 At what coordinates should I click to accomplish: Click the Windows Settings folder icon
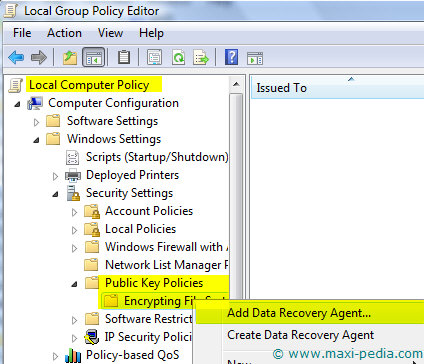(53, 139)
